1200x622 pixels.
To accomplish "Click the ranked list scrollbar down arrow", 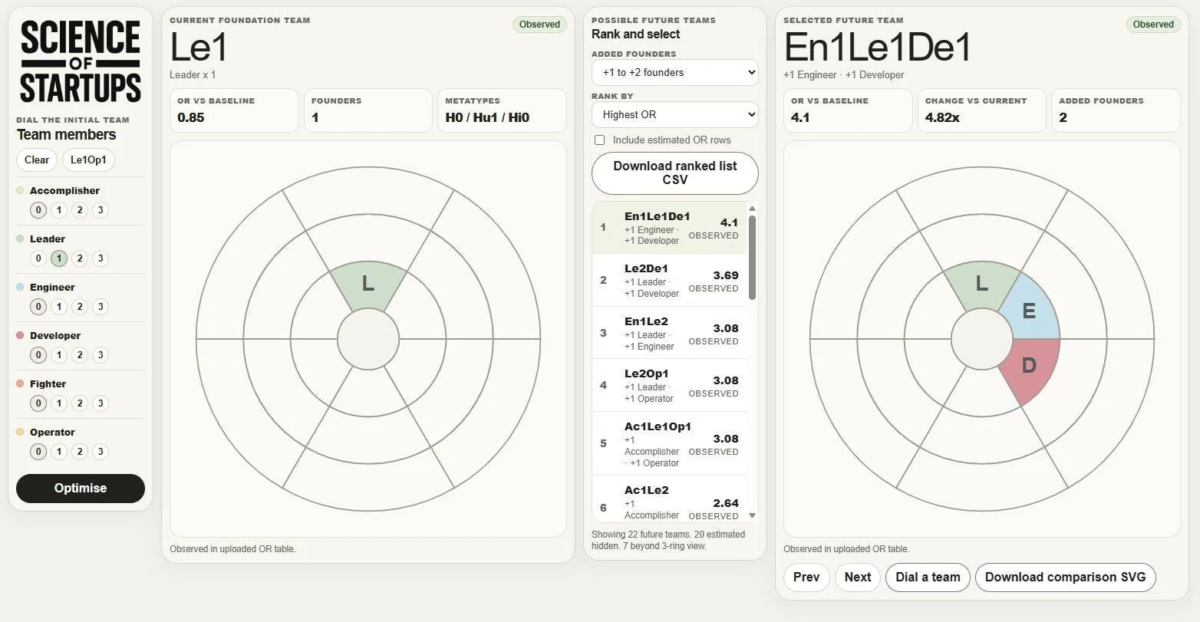I will point(752,515).
